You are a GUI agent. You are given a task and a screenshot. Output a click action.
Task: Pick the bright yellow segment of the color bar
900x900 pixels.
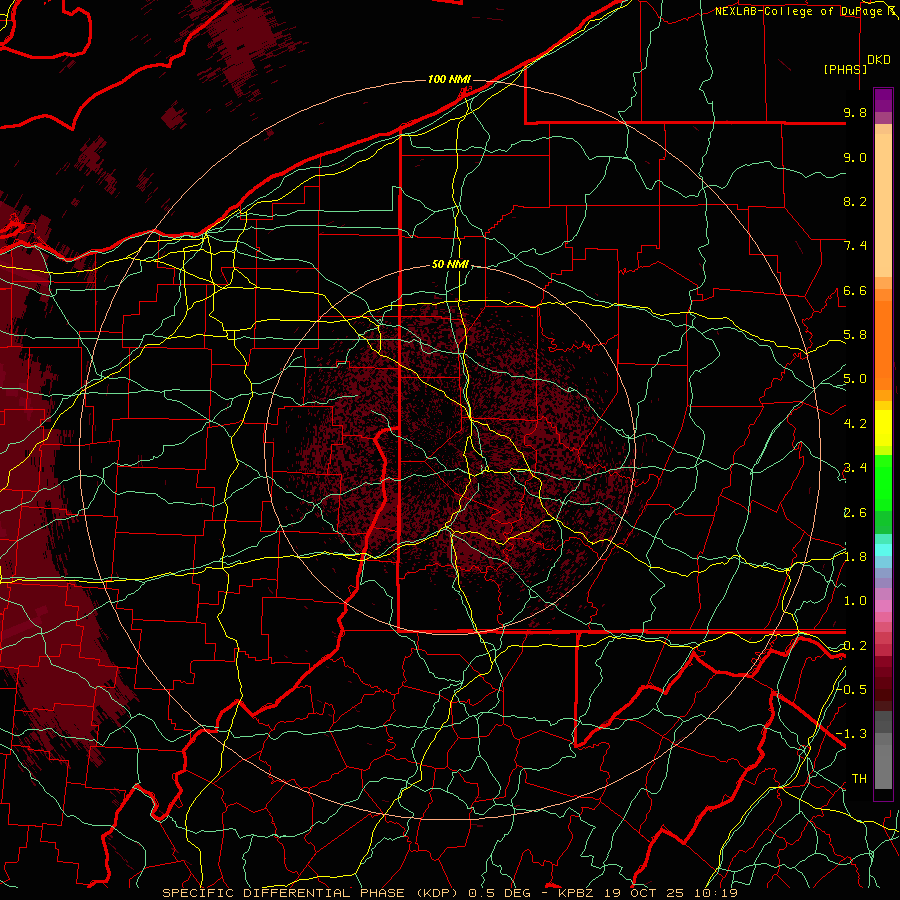(883, 428)
